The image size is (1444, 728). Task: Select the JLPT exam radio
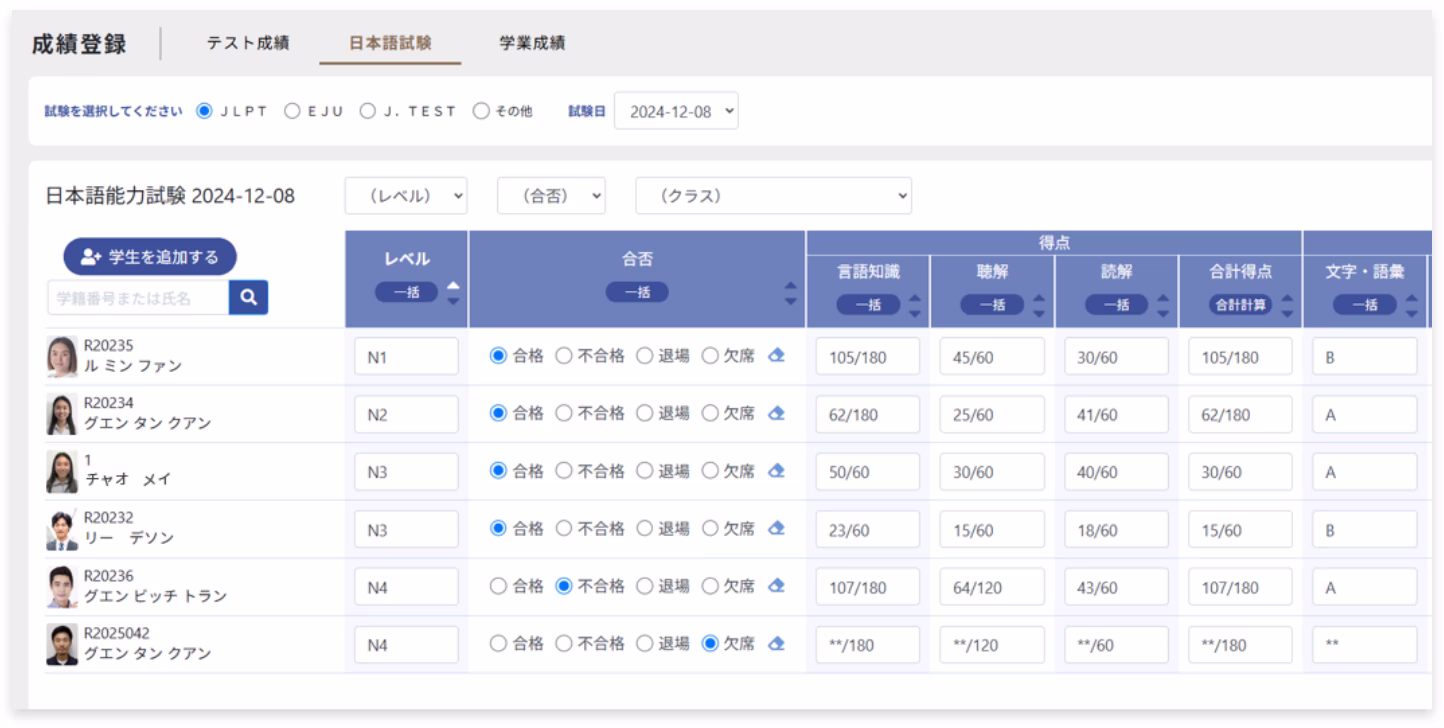click(205, 111)
